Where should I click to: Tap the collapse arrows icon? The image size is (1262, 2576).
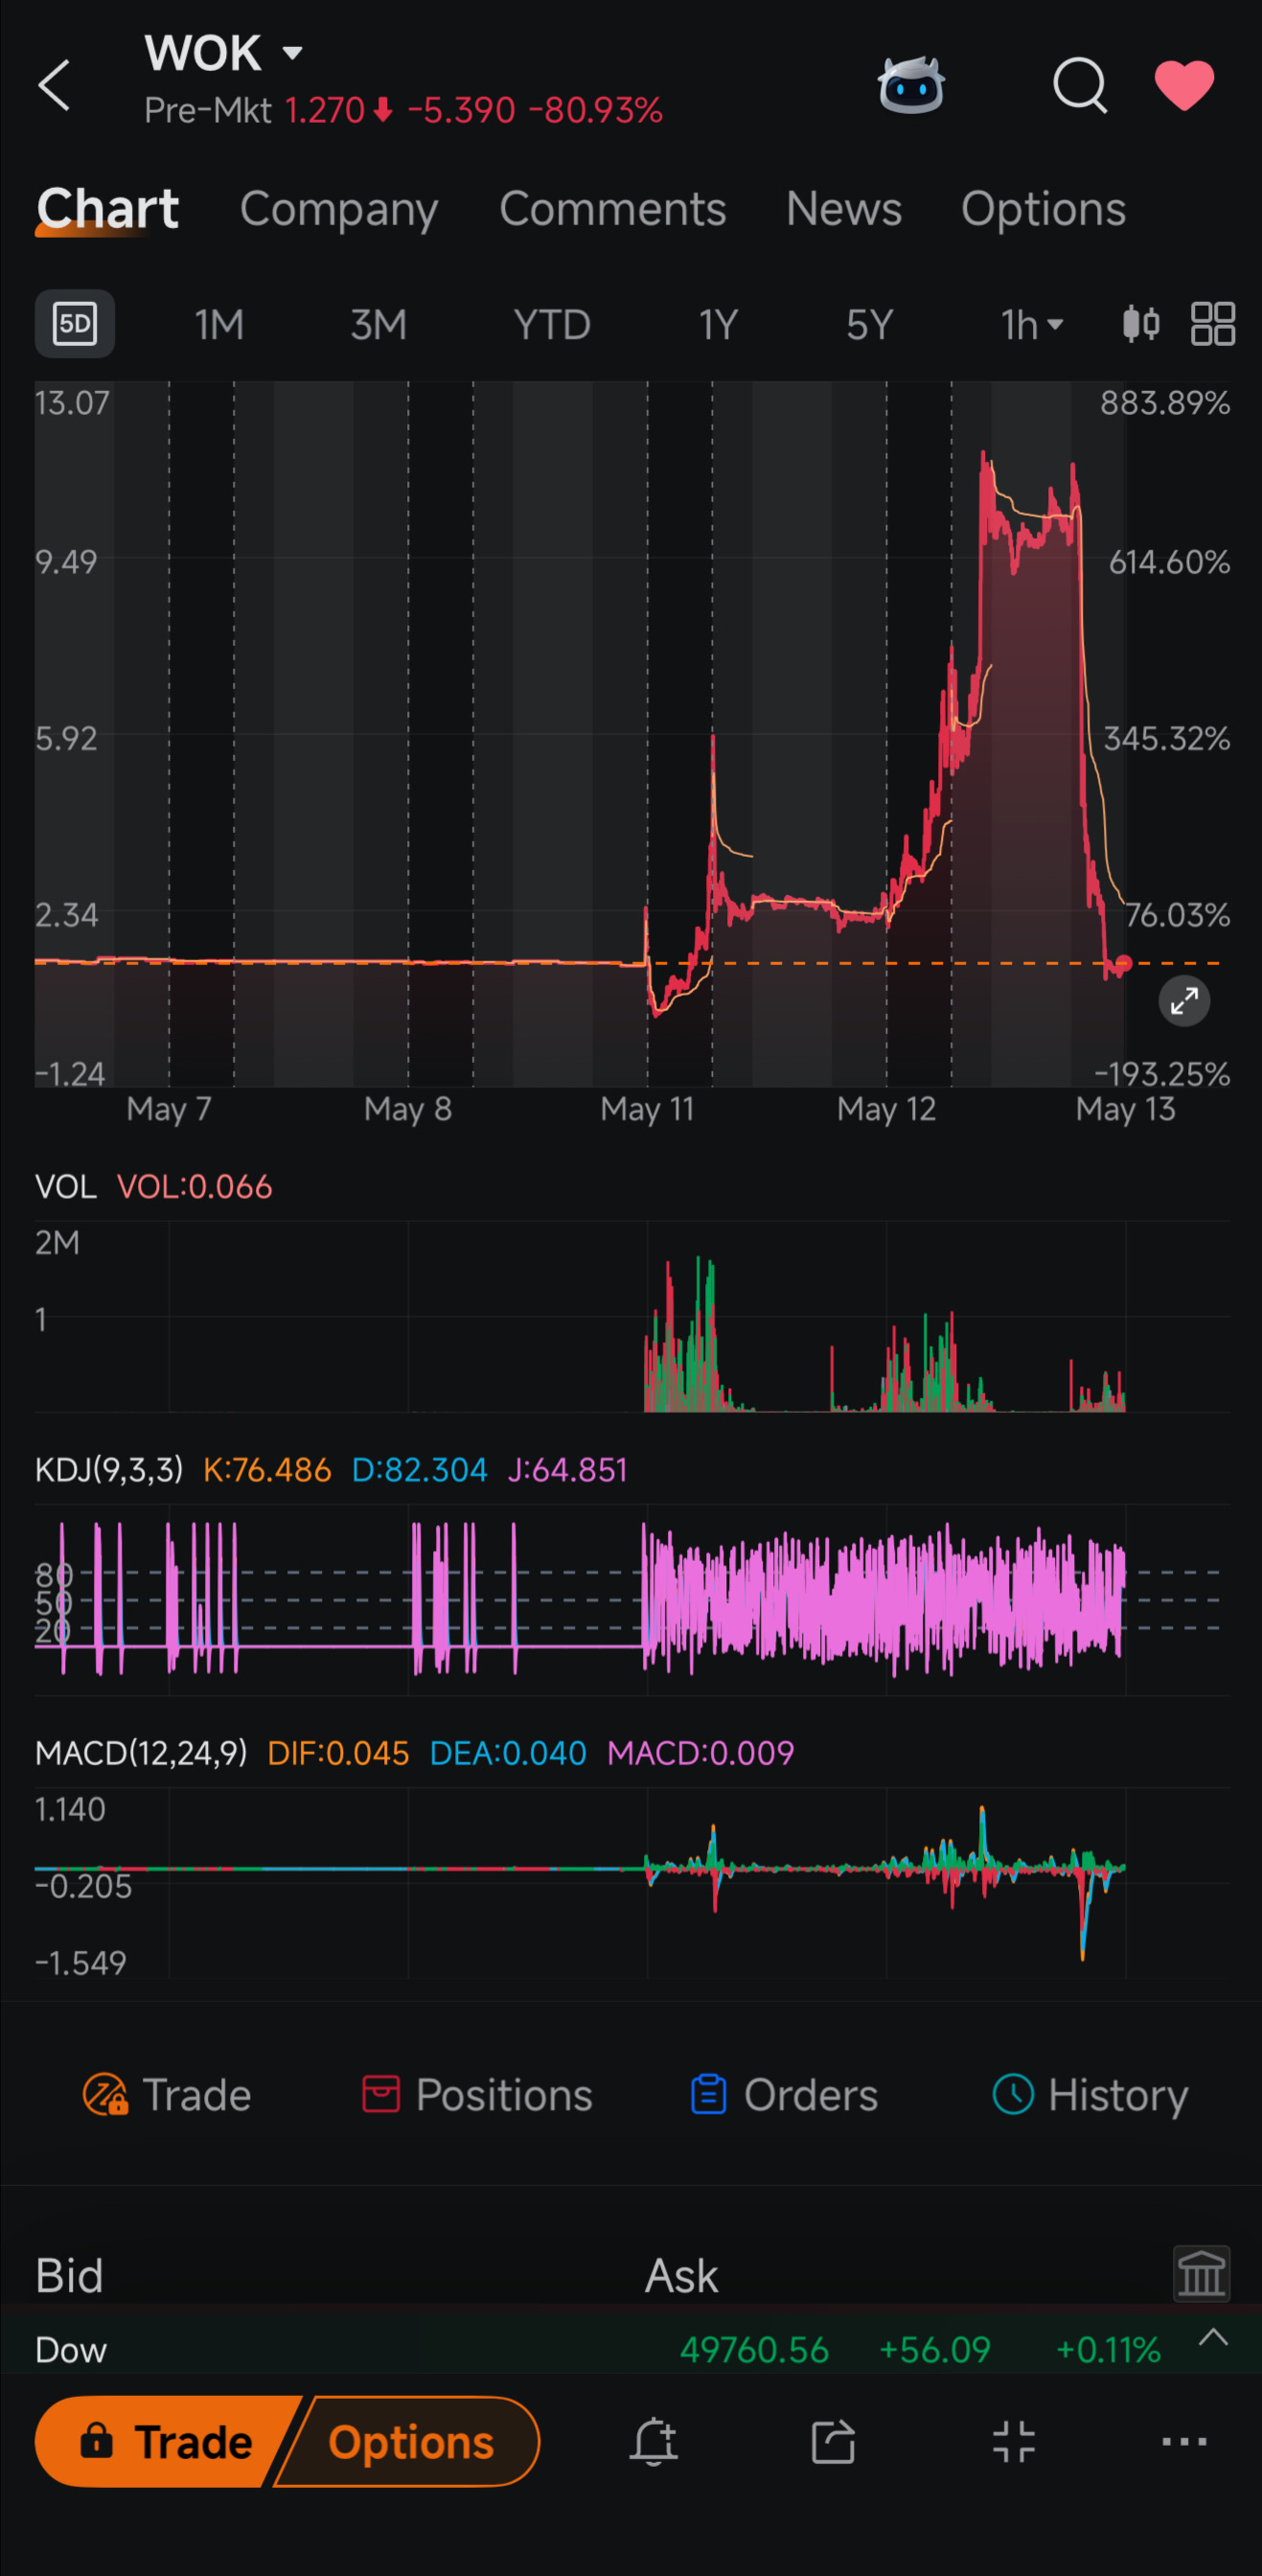[1013, 2441]
